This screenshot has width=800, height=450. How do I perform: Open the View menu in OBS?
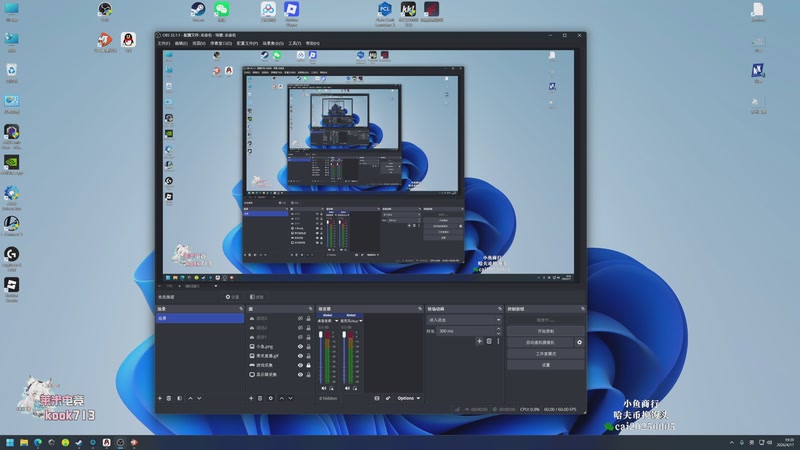(x=199, y=43)
